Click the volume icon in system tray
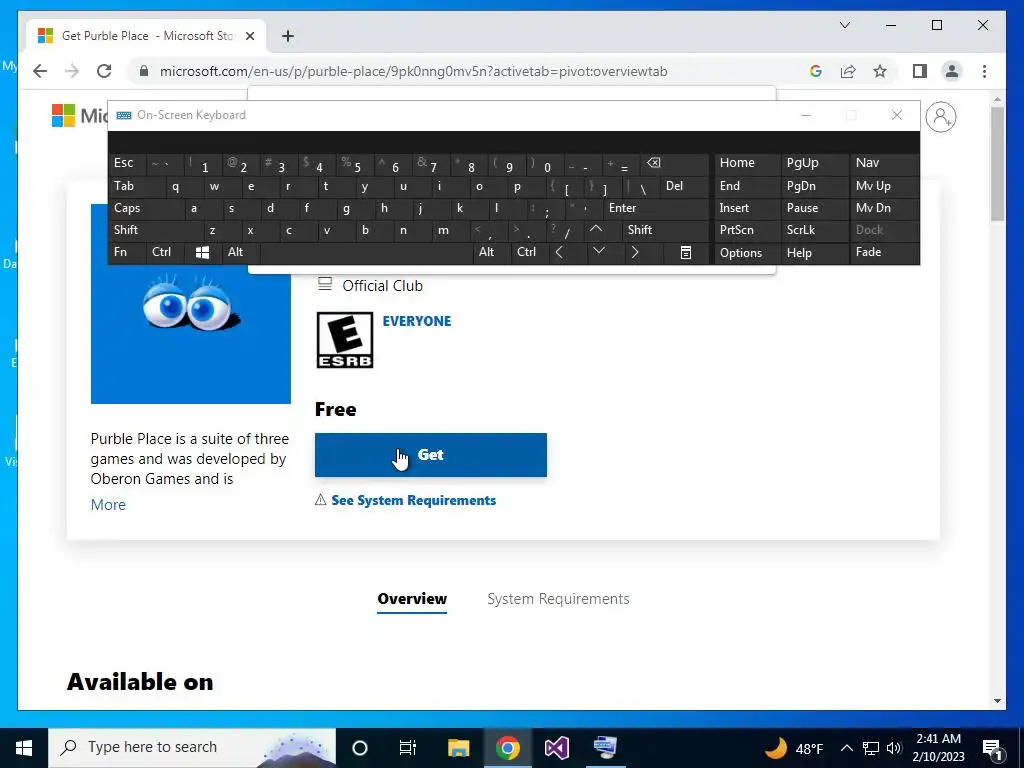 [x=893, y=748]
